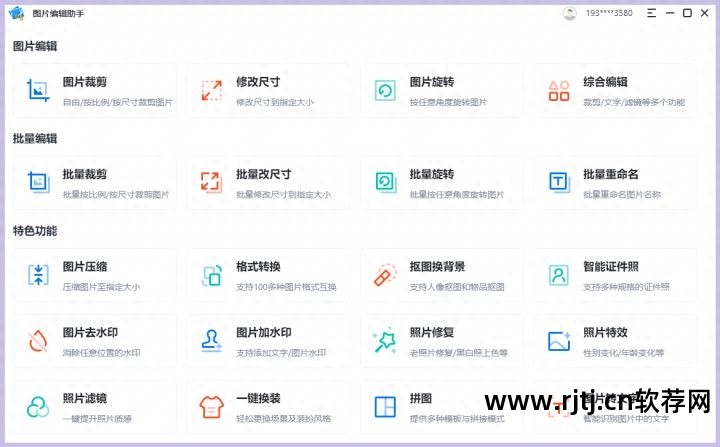Select the 格式转换 format convert icon
720x447 pixels.
pyautogui.click(x=212, y=275)
